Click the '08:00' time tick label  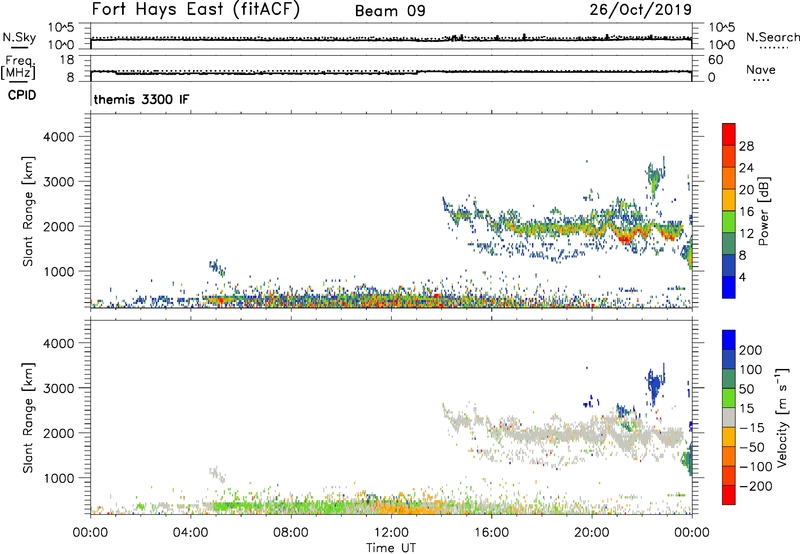(291, 533)
